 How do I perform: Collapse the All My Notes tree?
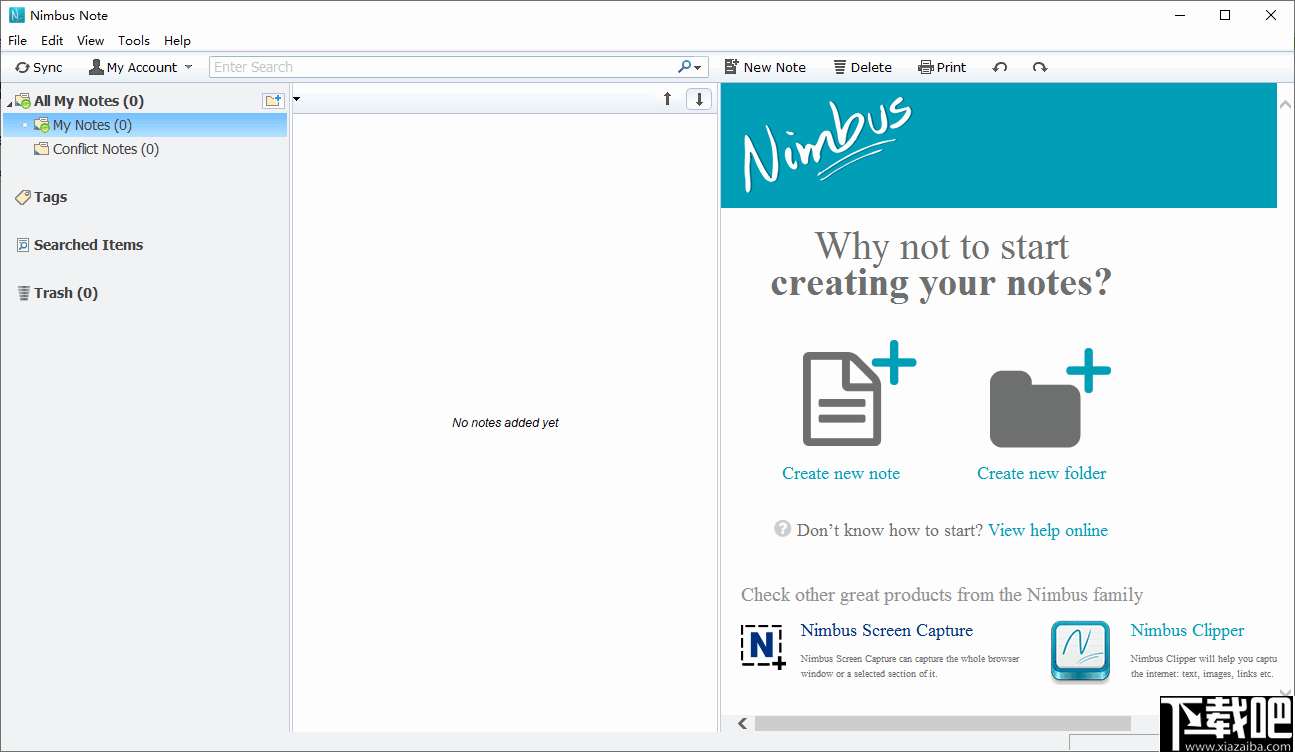[x=9, y=103]
